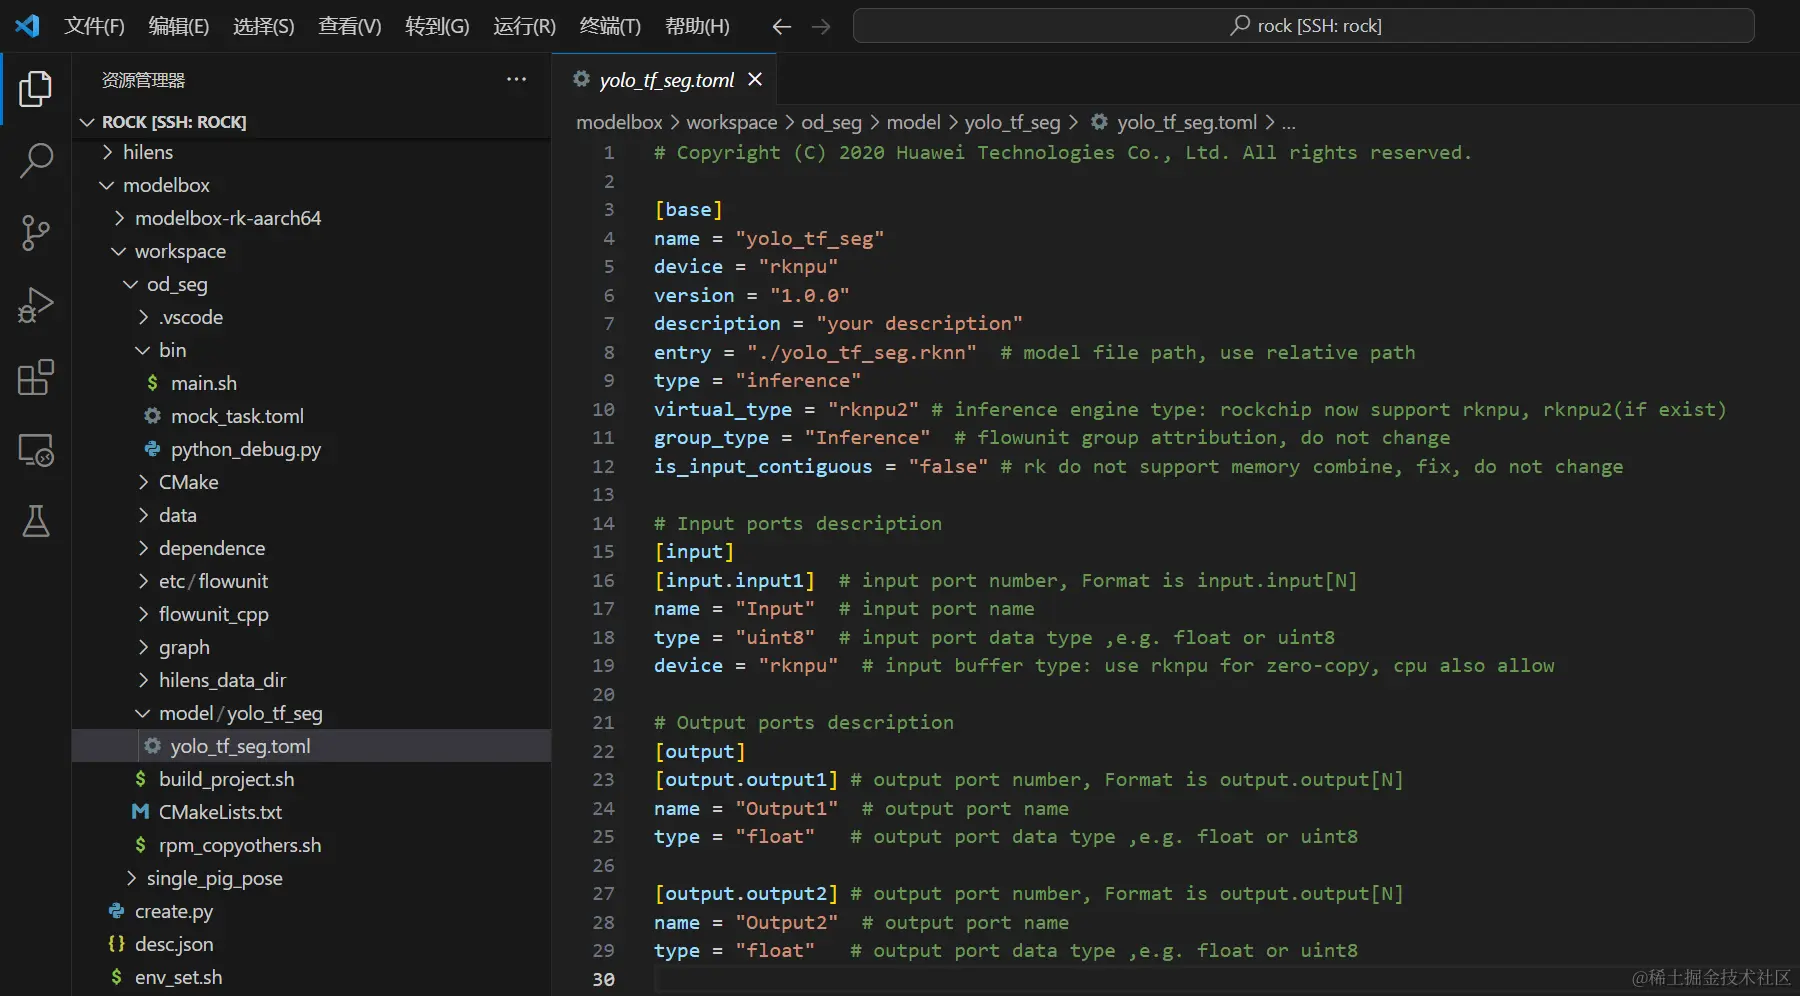Open the 运行(R) menu

pos(524,26)
